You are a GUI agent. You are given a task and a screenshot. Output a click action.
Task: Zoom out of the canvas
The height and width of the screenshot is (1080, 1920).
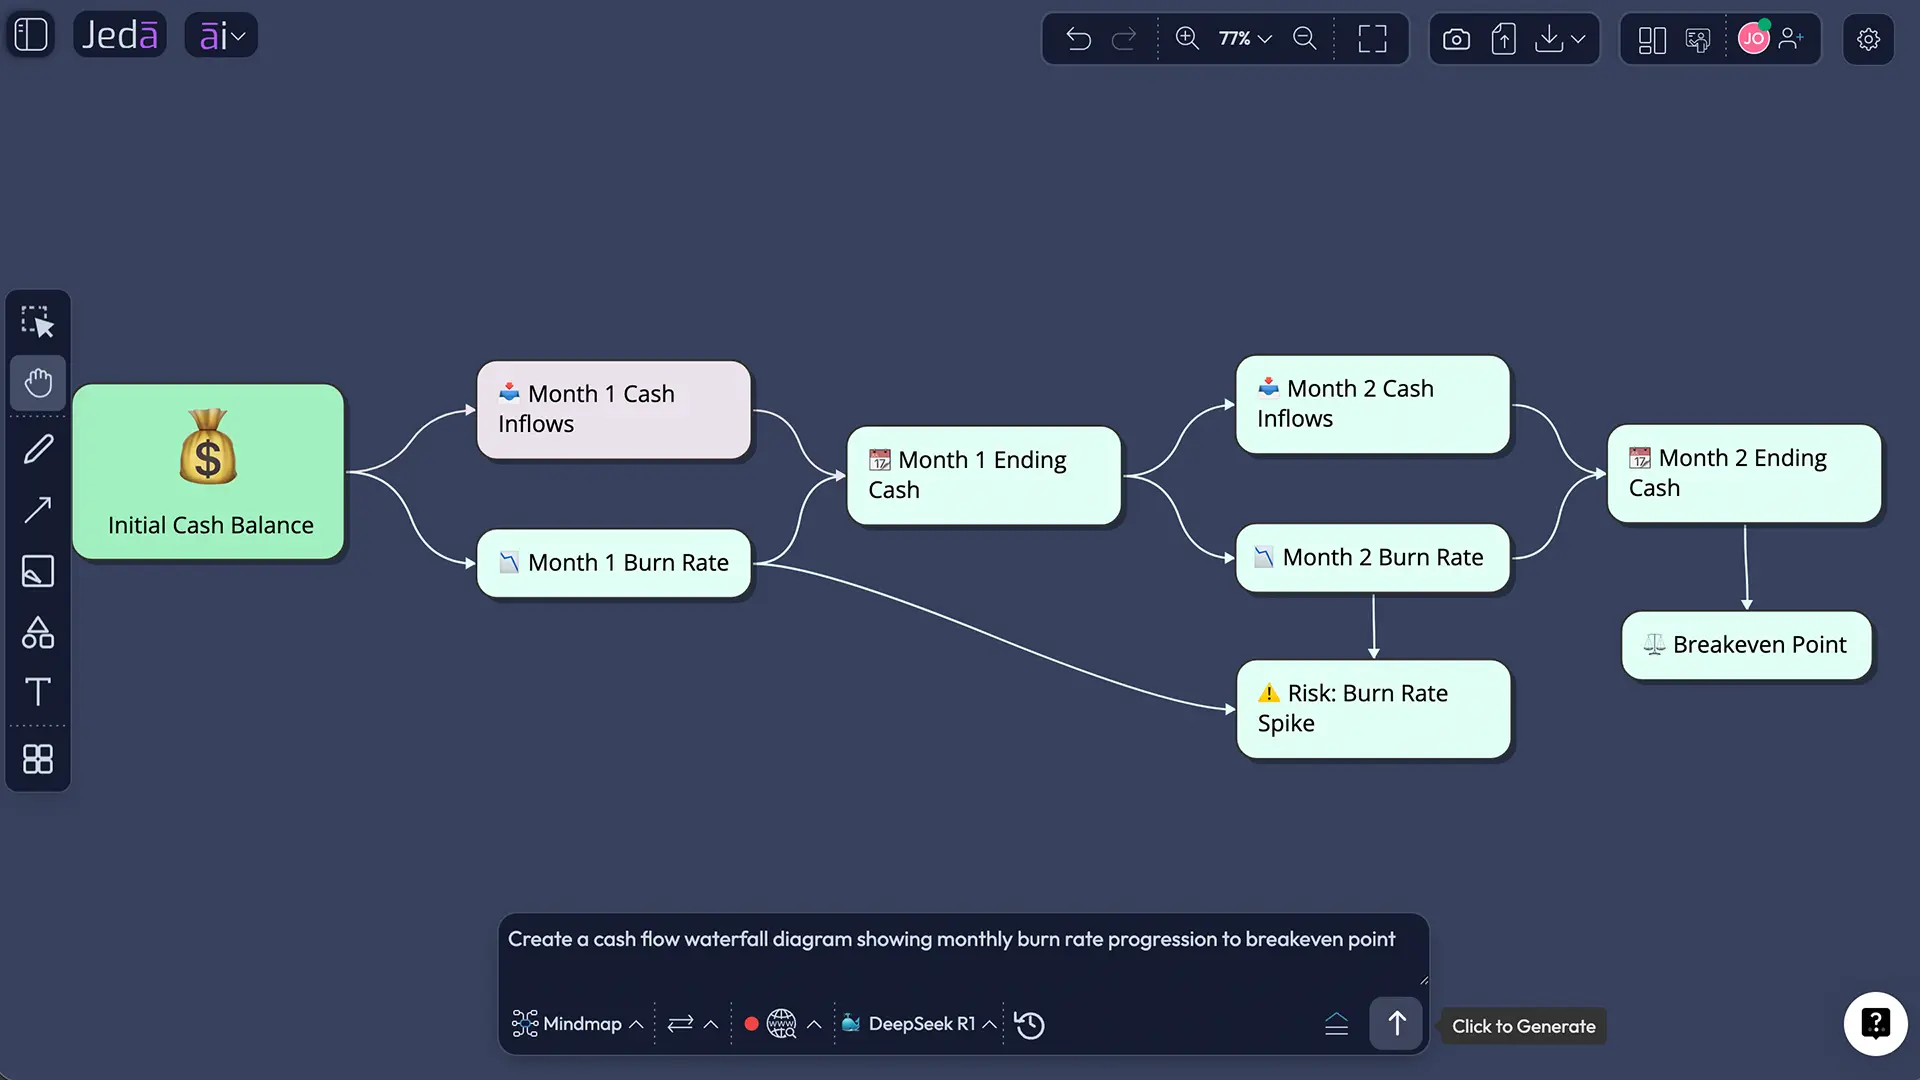(1305, 38)
